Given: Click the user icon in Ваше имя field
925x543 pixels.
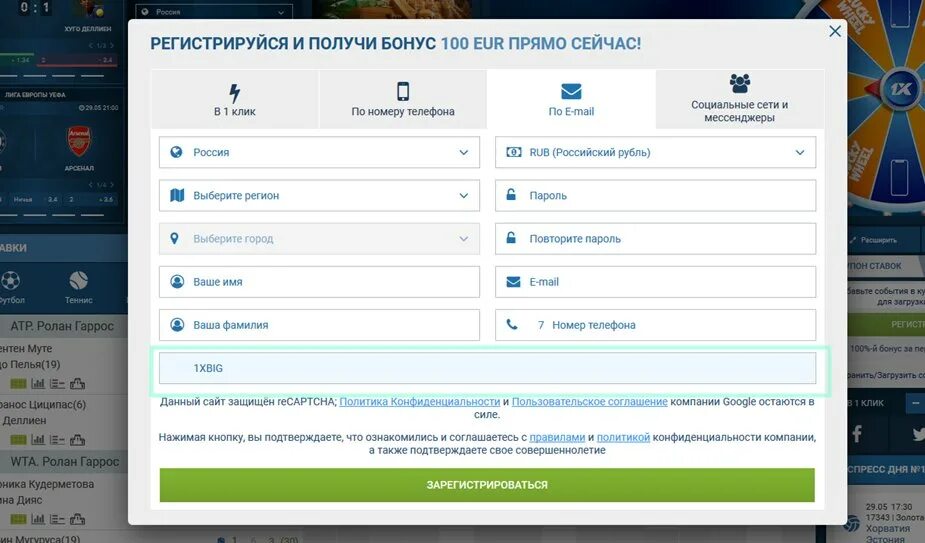Looking at the screenshot, I should coord(177,282).
